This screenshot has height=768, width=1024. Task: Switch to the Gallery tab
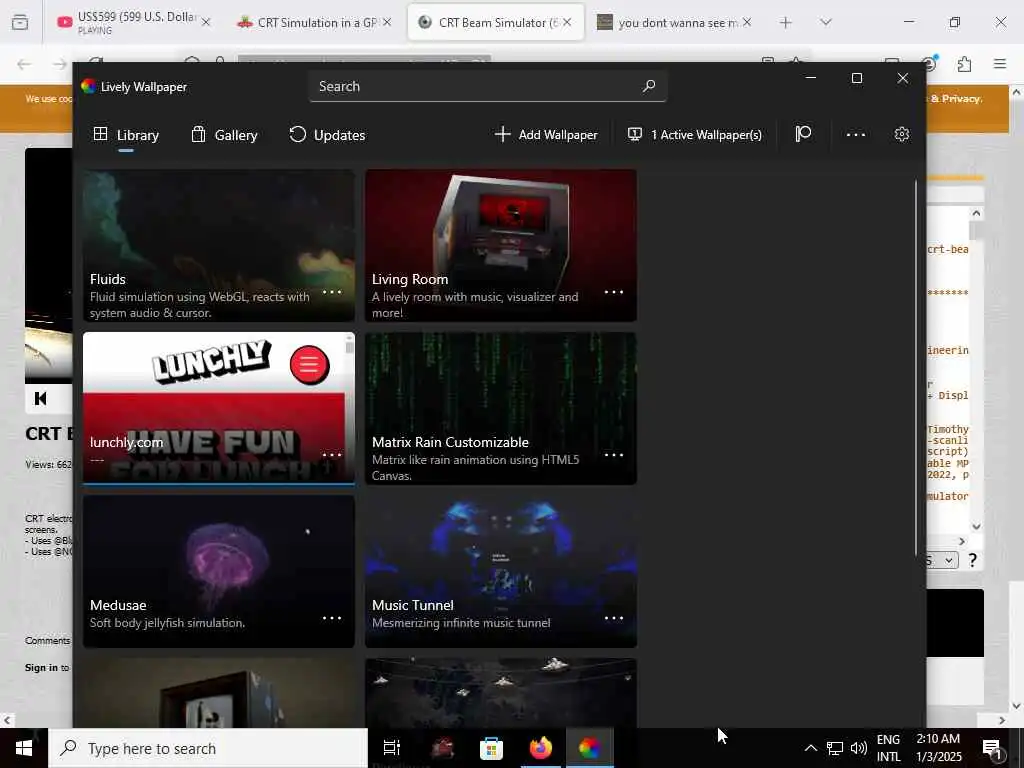pyautogui.click(x=224, y=135)
